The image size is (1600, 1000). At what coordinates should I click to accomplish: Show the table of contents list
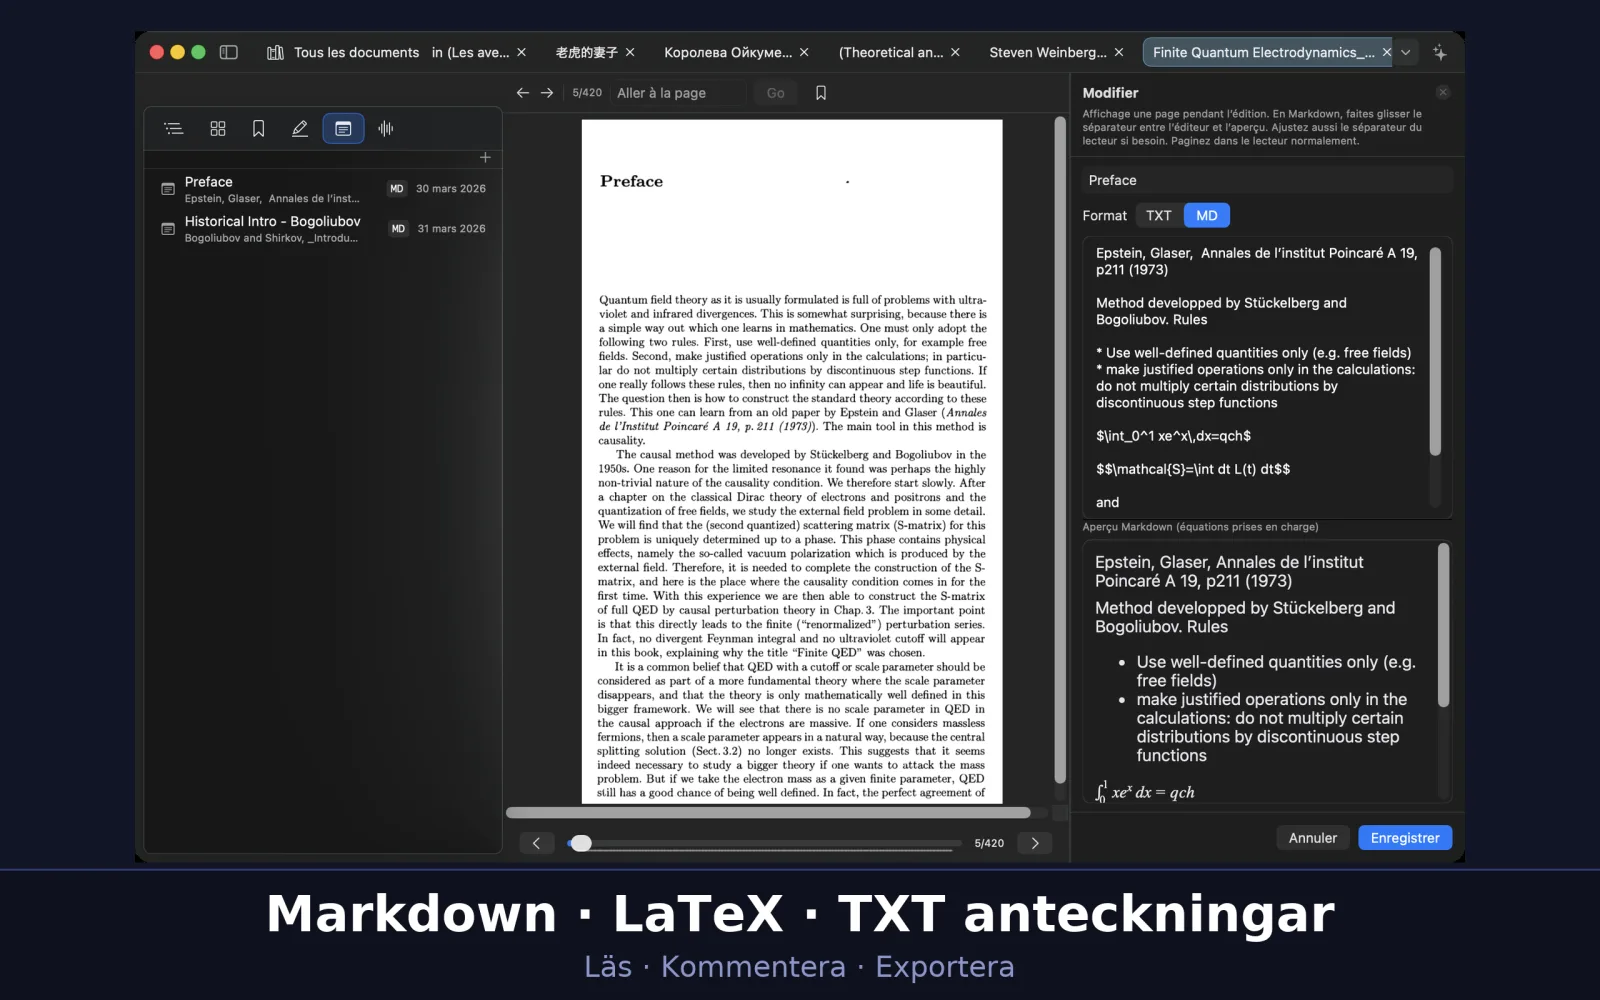(174, 128)
